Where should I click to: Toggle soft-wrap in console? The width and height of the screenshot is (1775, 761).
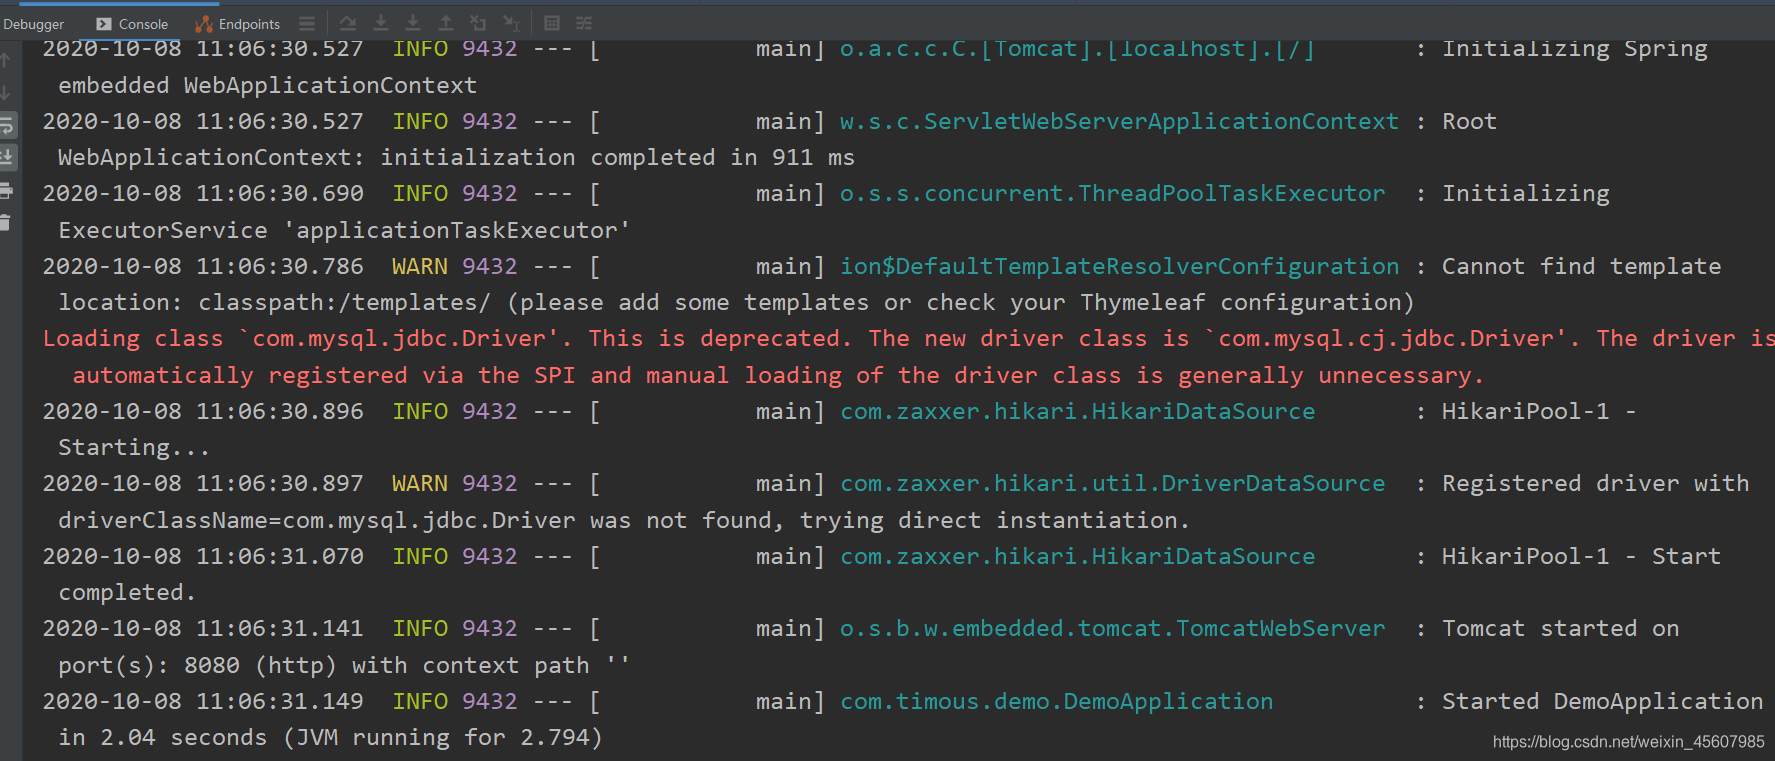[x=7, y=125]
